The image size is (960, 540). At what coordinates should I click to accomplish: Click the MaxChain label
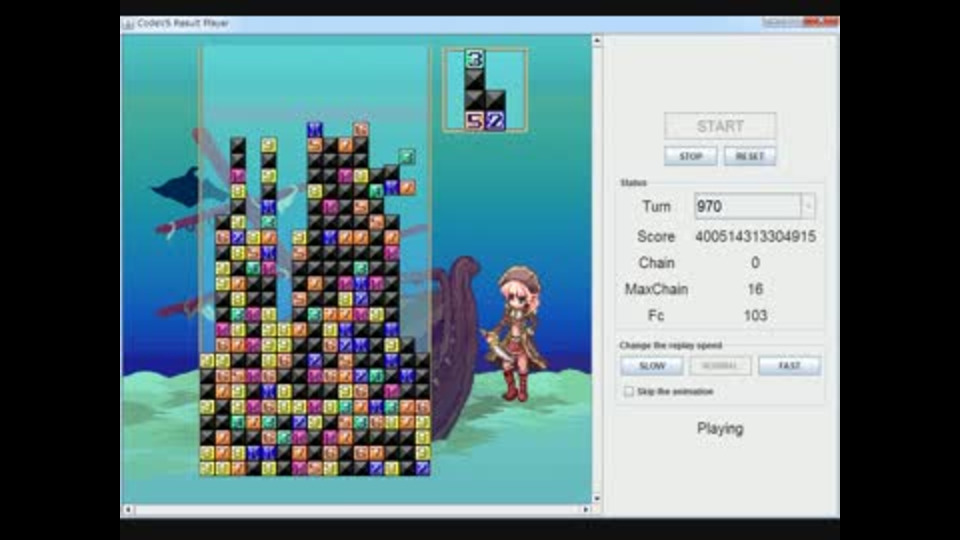pyautogui.click(x=656, y=289)
